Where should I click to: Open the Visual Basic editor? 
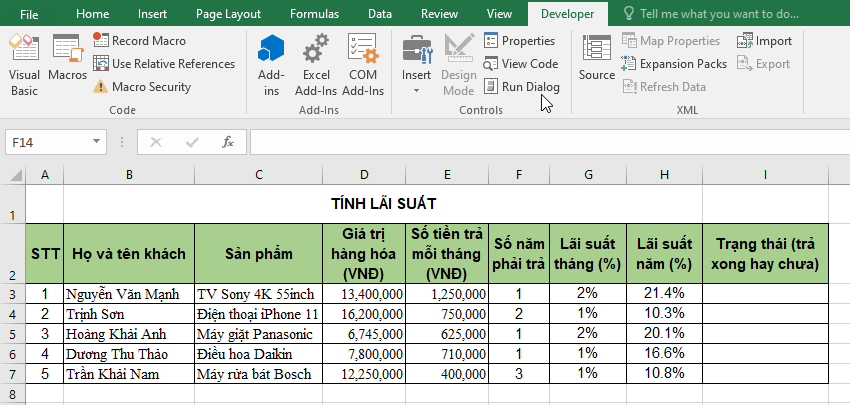[24, 64]
